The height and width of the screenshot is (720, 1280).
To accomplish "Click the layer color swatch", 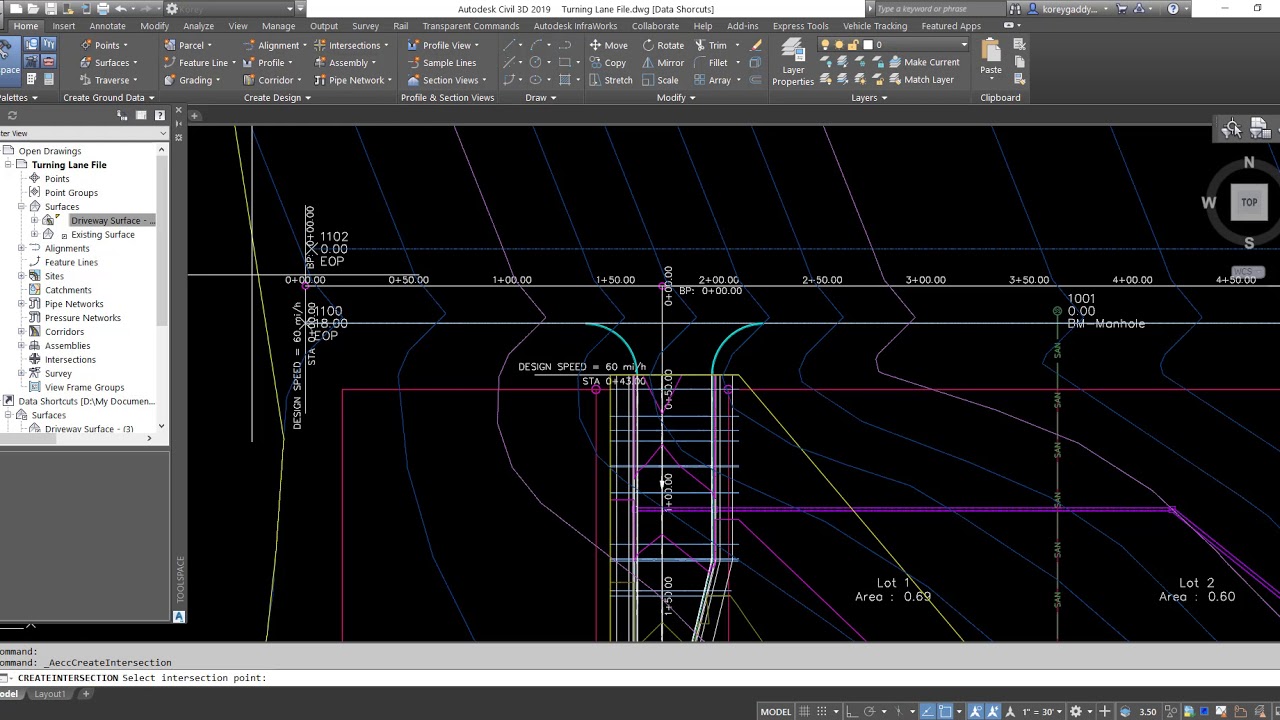I will tap(866, 45).
